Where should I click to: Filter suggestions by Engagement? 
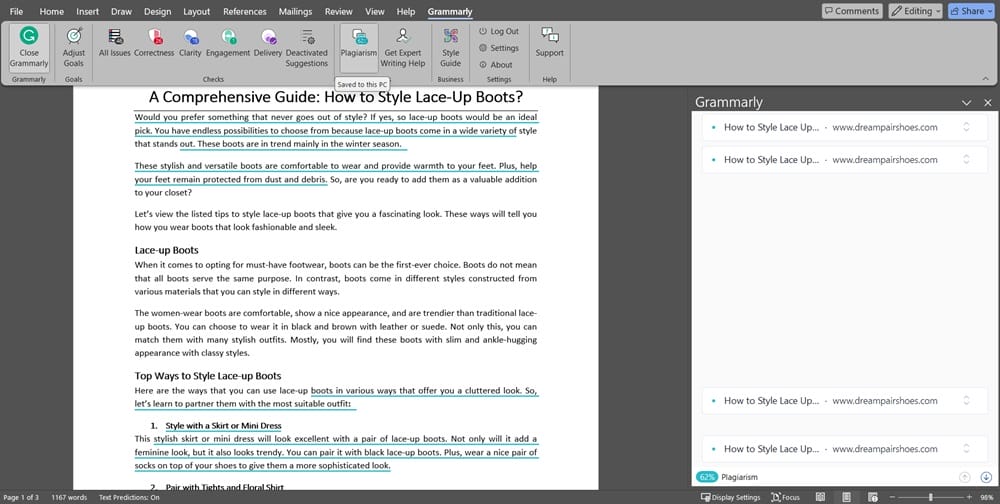point(228,43)
